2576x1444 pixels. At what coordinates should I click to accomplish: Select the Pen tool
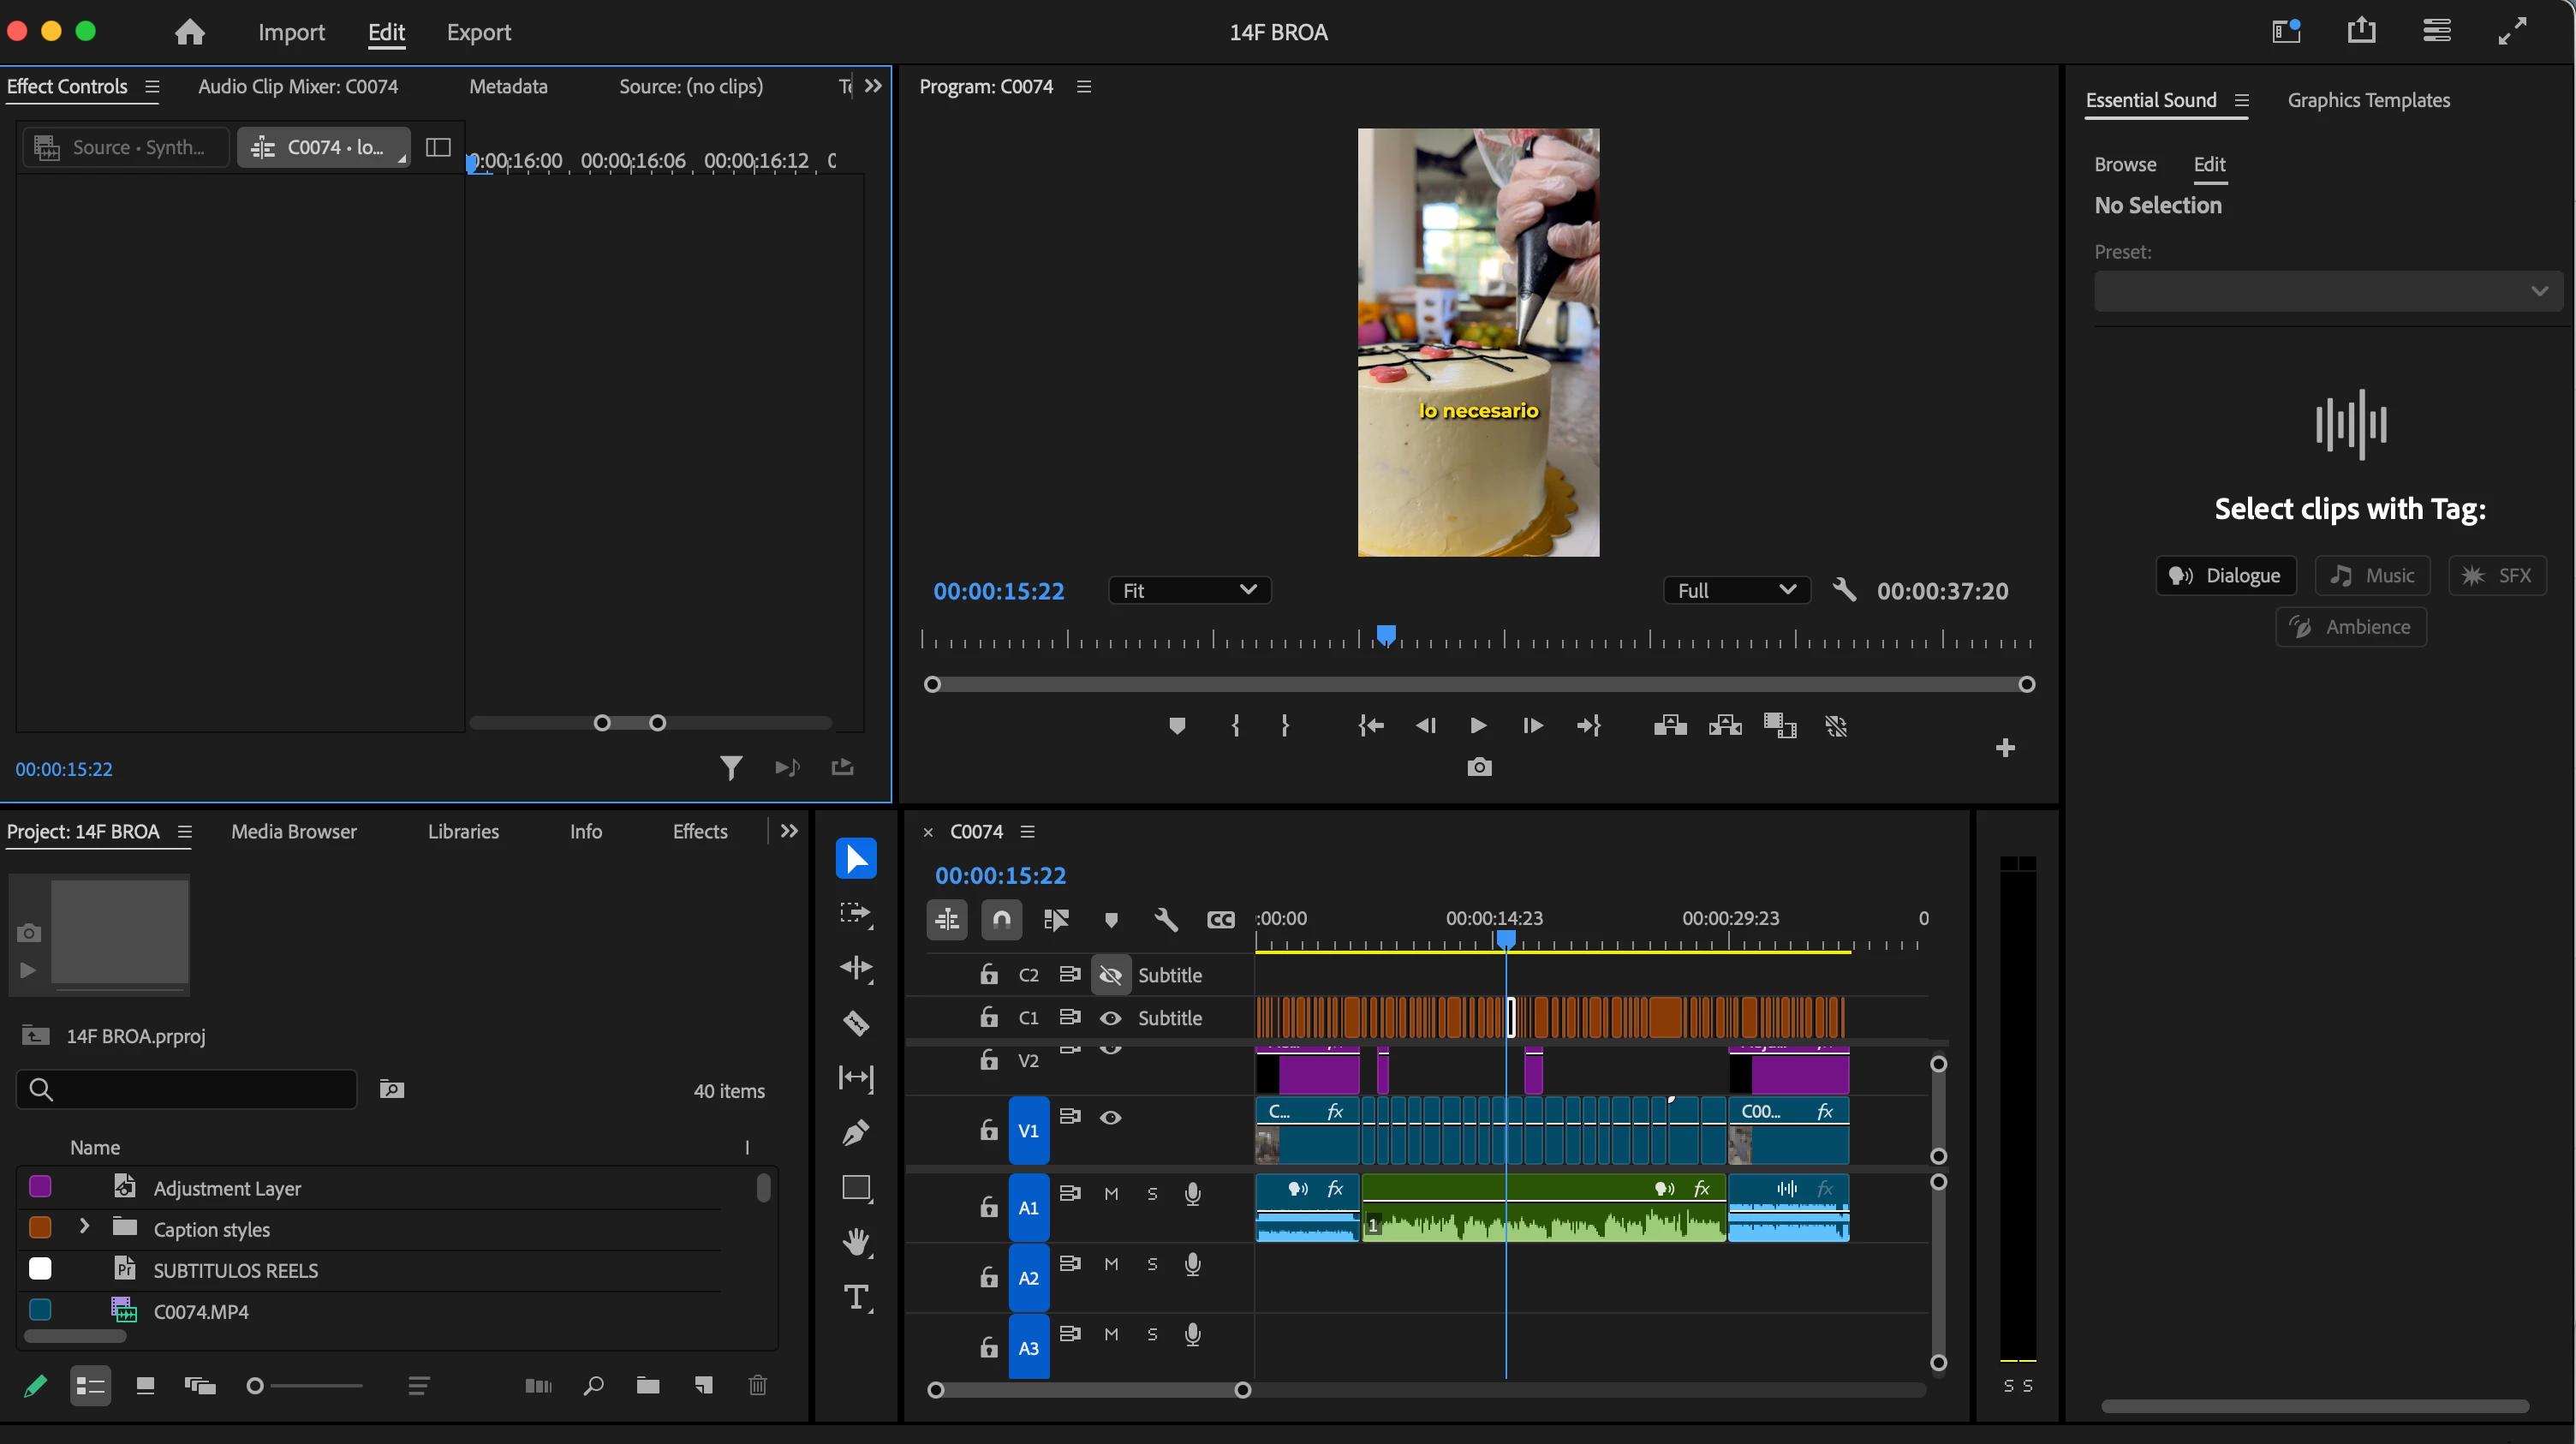point(856,1132)
